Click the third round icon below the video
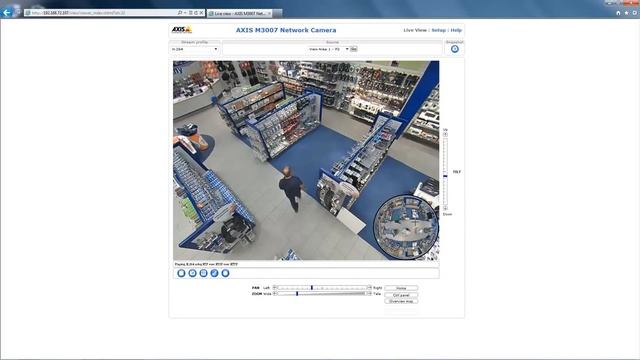The image size is (640, 360). [203, 273]
